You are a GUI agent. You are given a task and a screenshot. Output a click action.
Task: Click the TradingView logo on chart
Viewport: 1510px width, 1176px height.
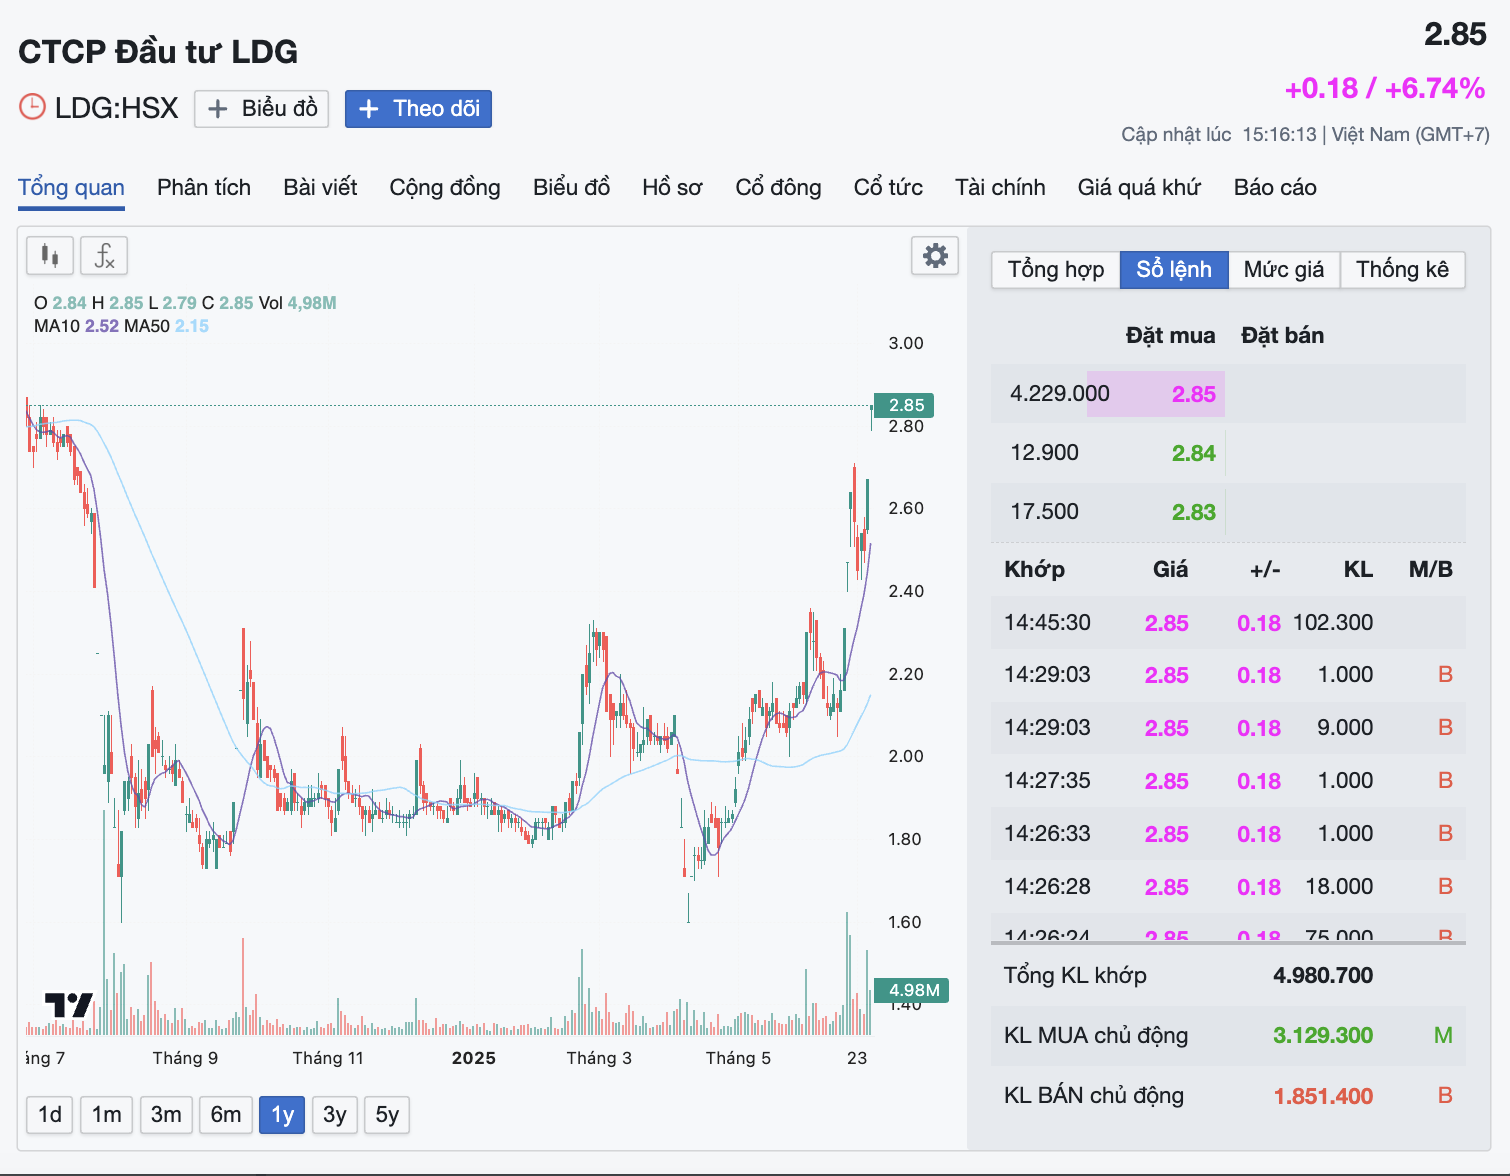[x=68, y=1005]
